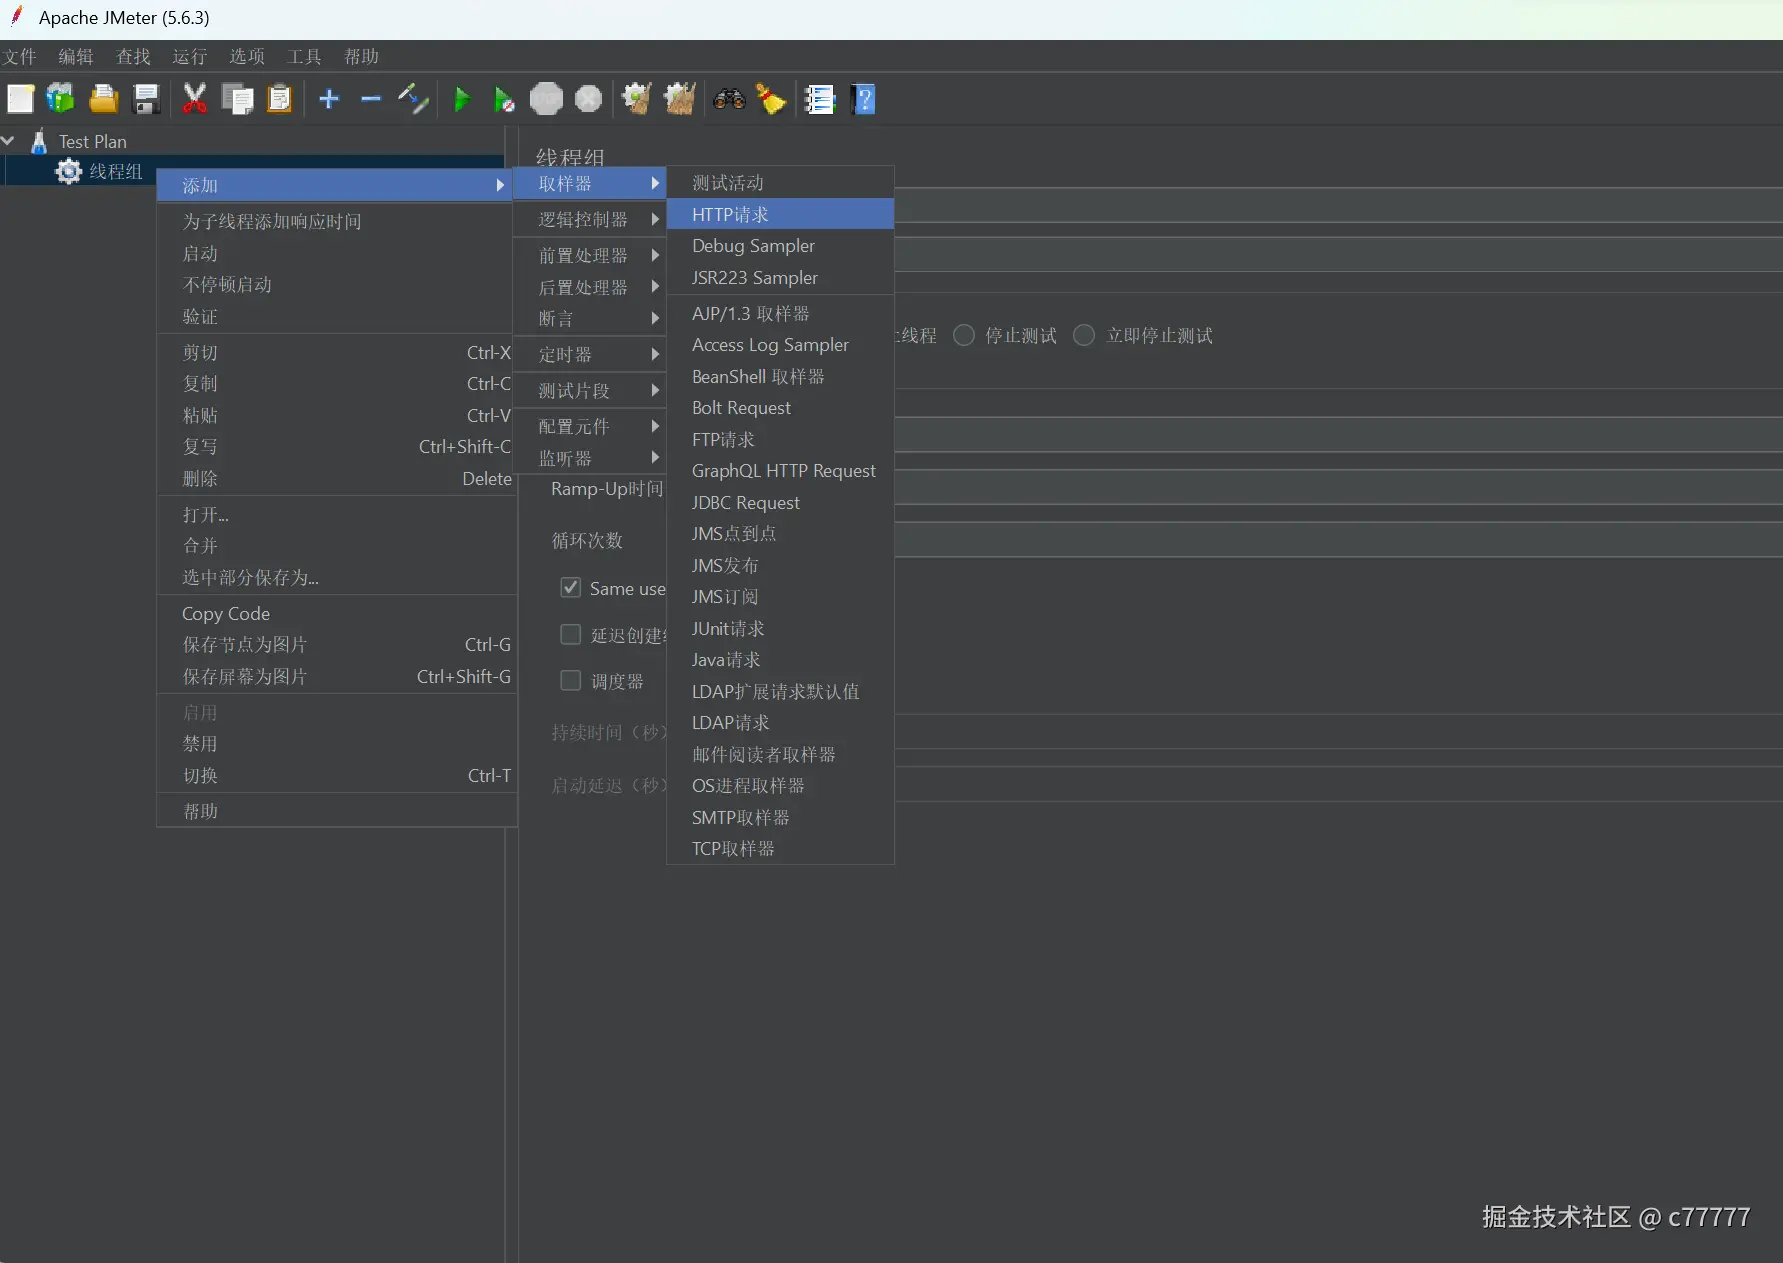Select TCP取样器 from the list
Screen dimensions: 1783x1263
780,848
